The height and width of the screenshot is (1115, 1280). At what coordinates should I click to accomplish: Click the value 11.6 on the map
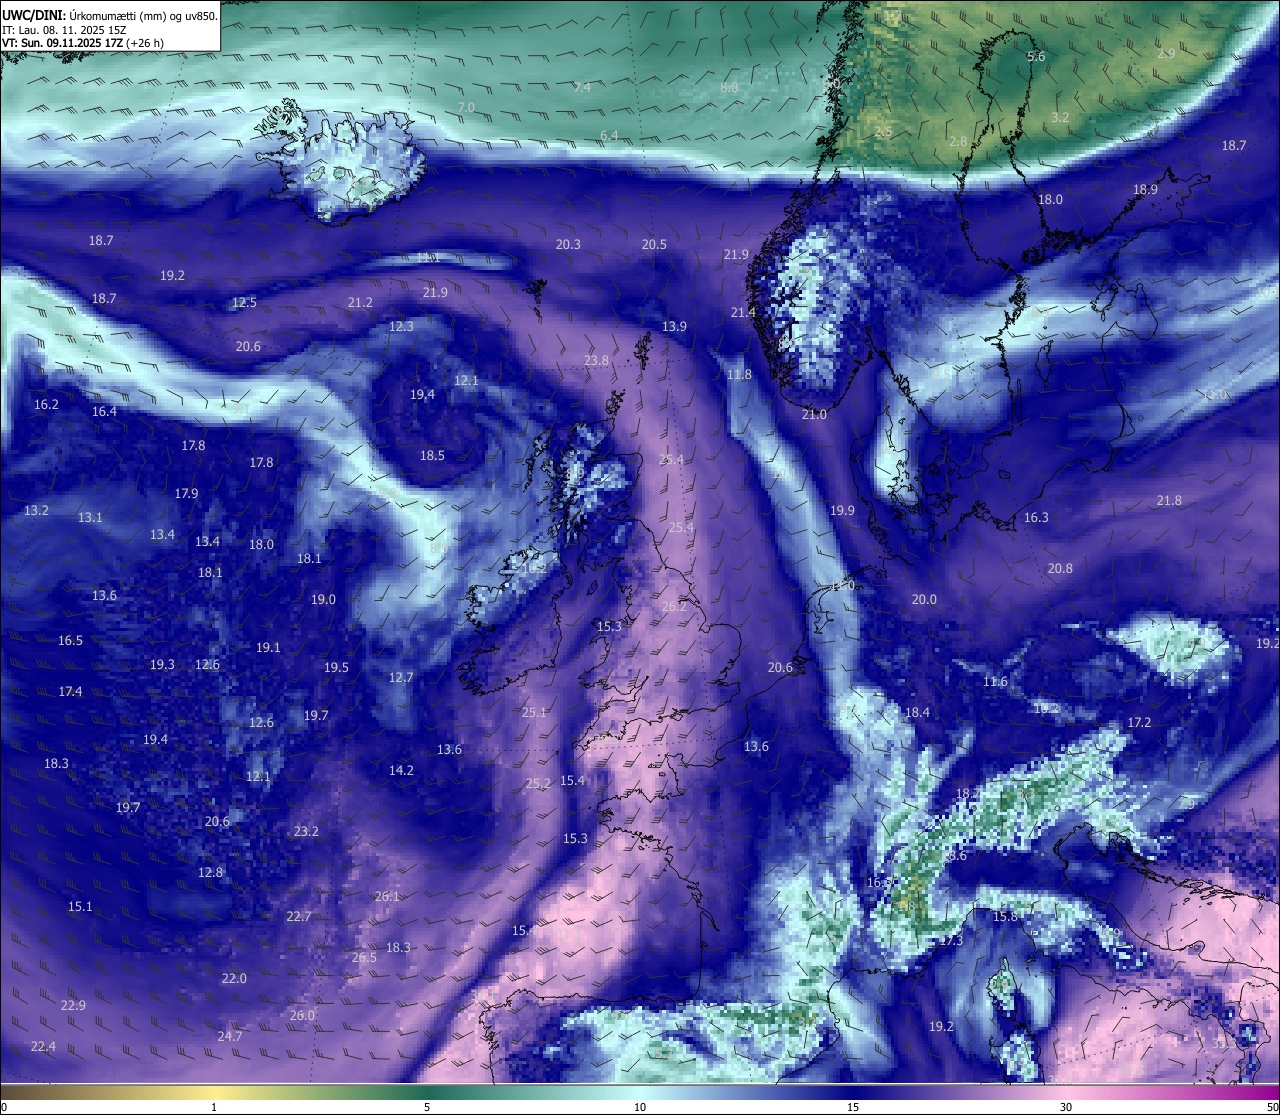tap(995, 681)
